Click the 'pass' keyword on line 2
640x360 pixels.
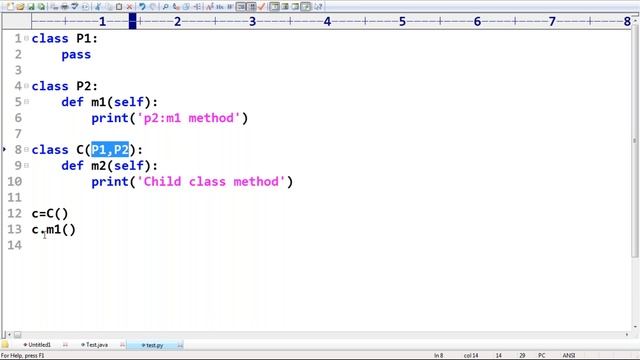pyautogui.click(x=76, y=55)
